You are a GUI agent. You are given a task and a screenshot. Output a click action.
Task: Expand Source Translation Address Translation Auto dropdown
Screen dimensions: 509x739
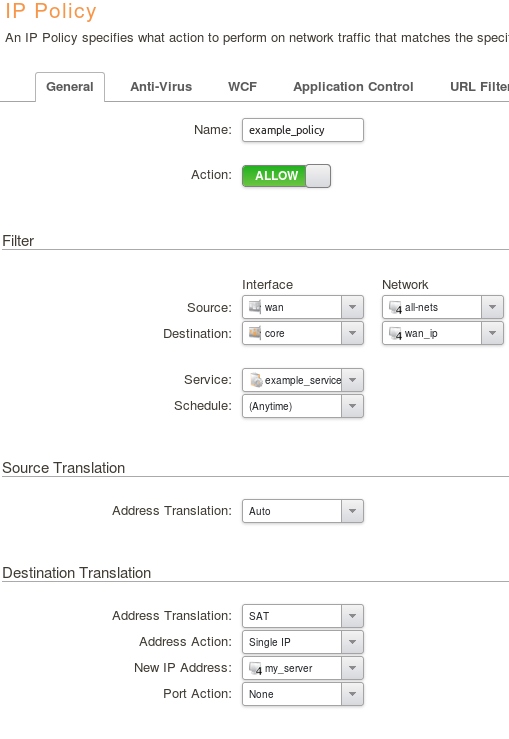tap(353, 511)
